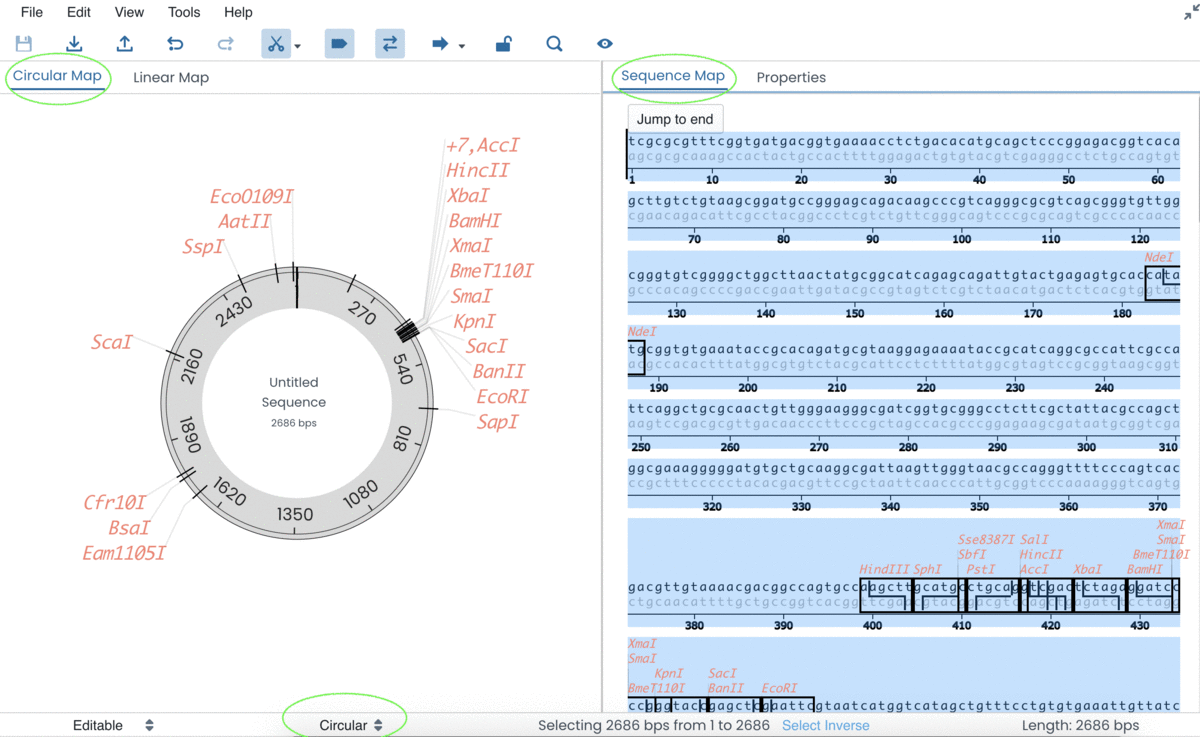Click the flip orientation arrows icon
Screen dimensions: 1200x737
click(389, 43)
